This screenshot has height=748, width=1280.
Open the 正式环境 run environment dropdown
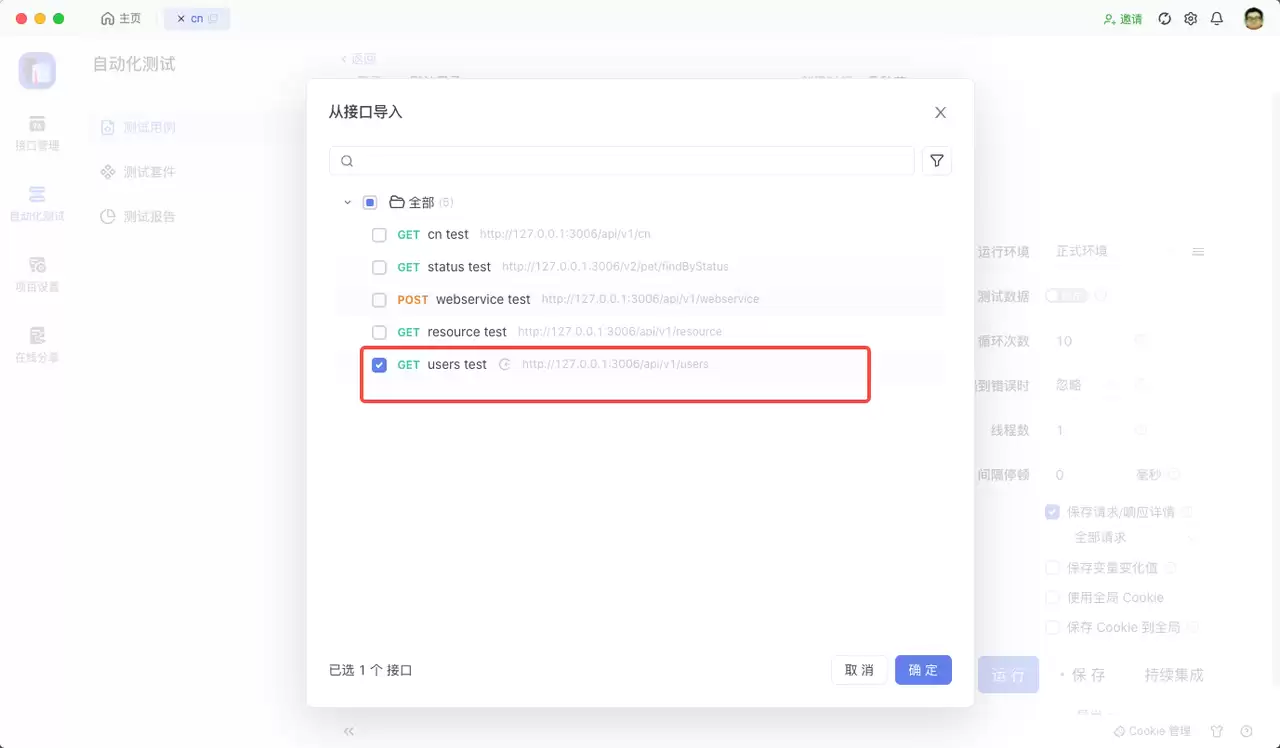[1116, 252]
